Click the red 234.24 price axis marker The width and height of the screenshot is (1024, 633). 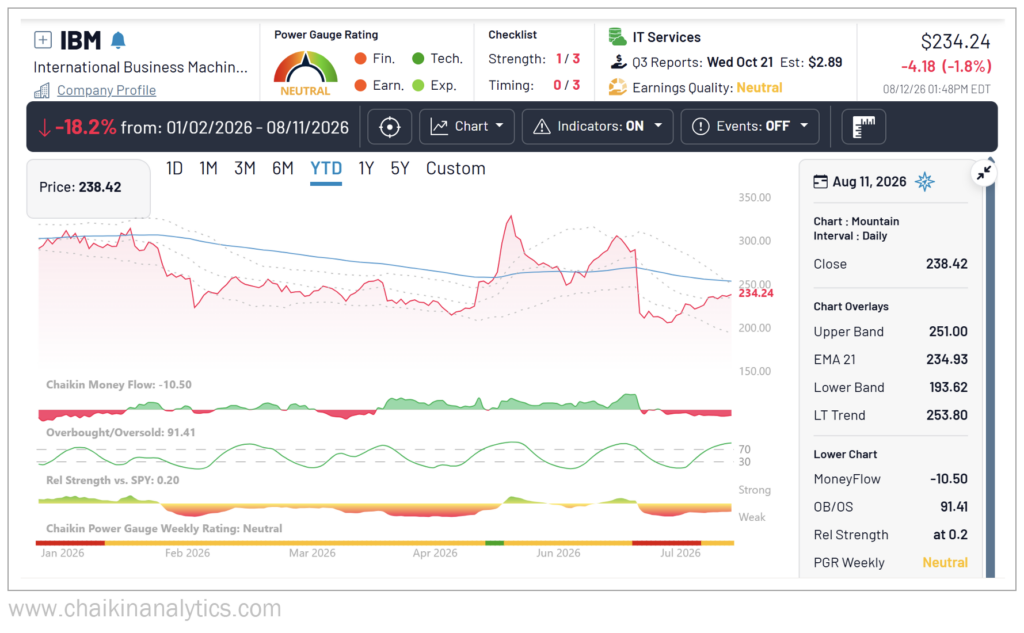pyautogui.click(x=756, y=293)
